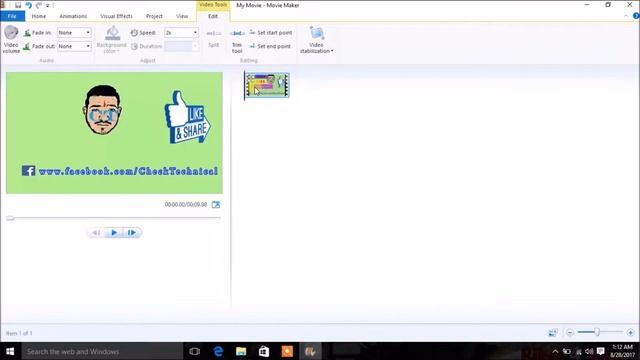Viewport: 640px width, 360px height.
Task: Click the orange app icon on the taskbar
Action: (287, 351)
